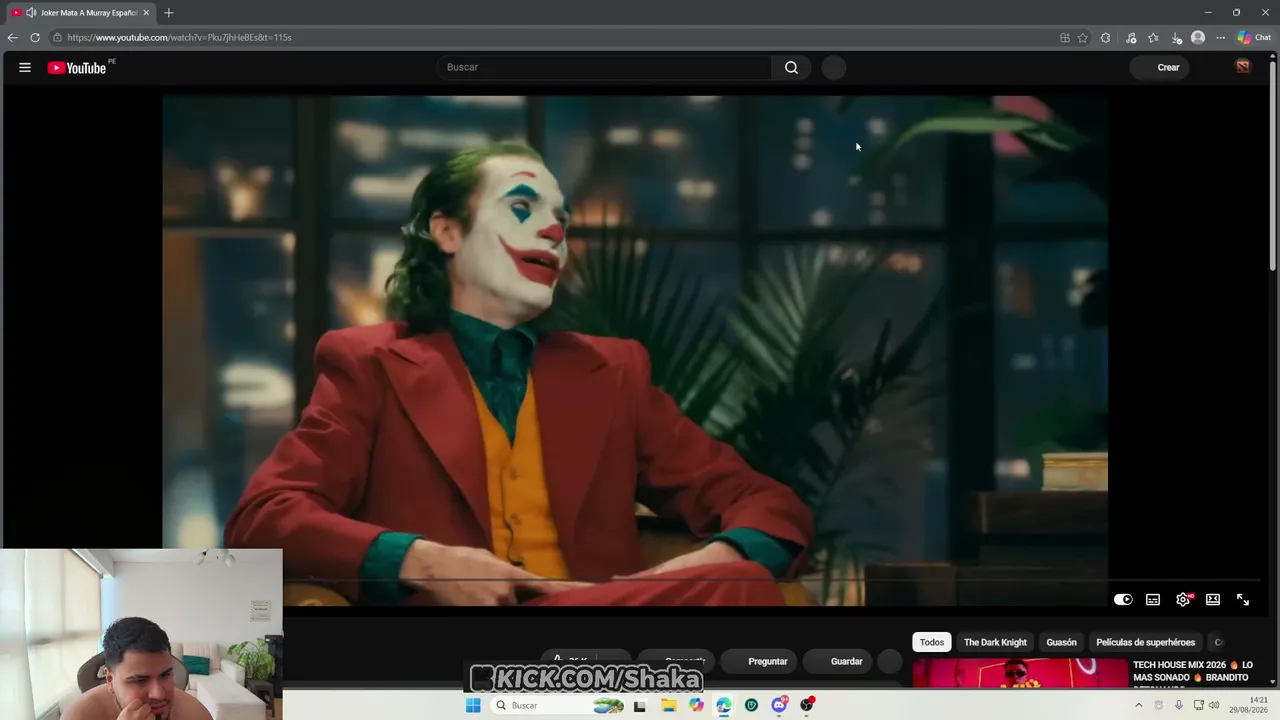Enter fullscreen on the video player
1280x720 pixels.
[1243, 600]
